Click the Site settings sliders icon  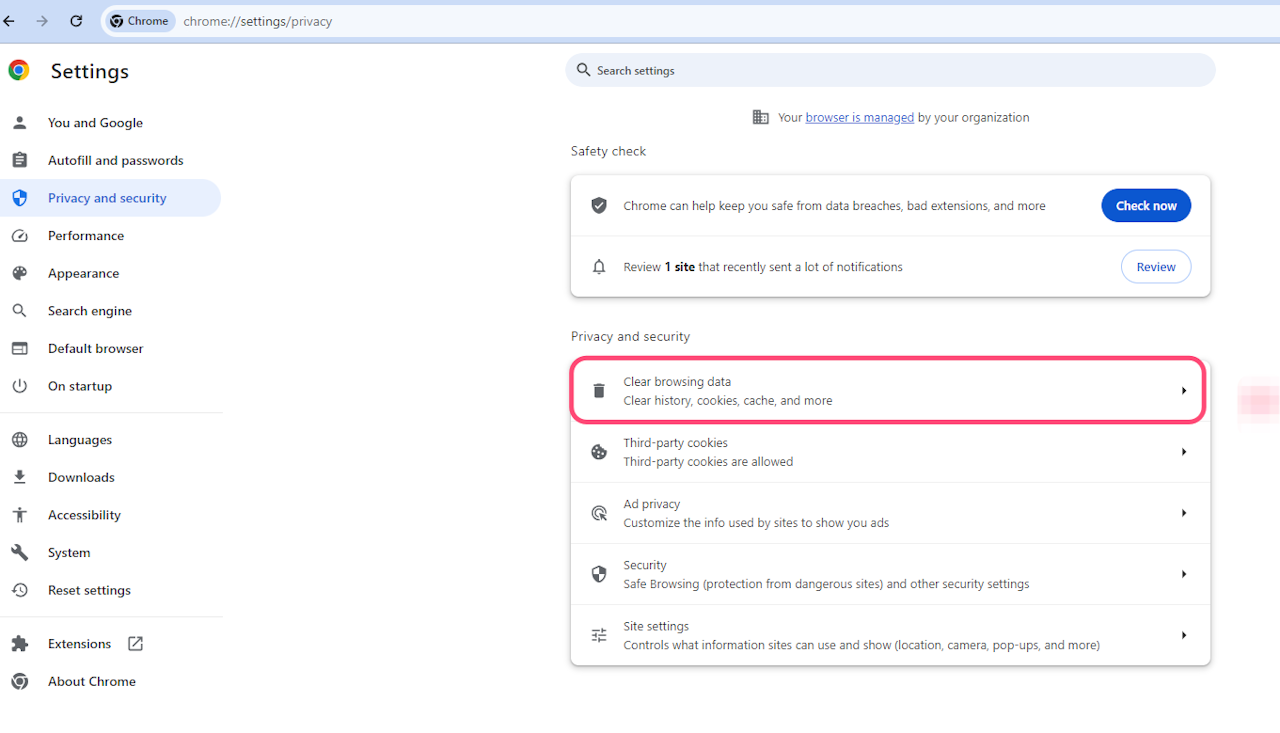click(598, 634)
